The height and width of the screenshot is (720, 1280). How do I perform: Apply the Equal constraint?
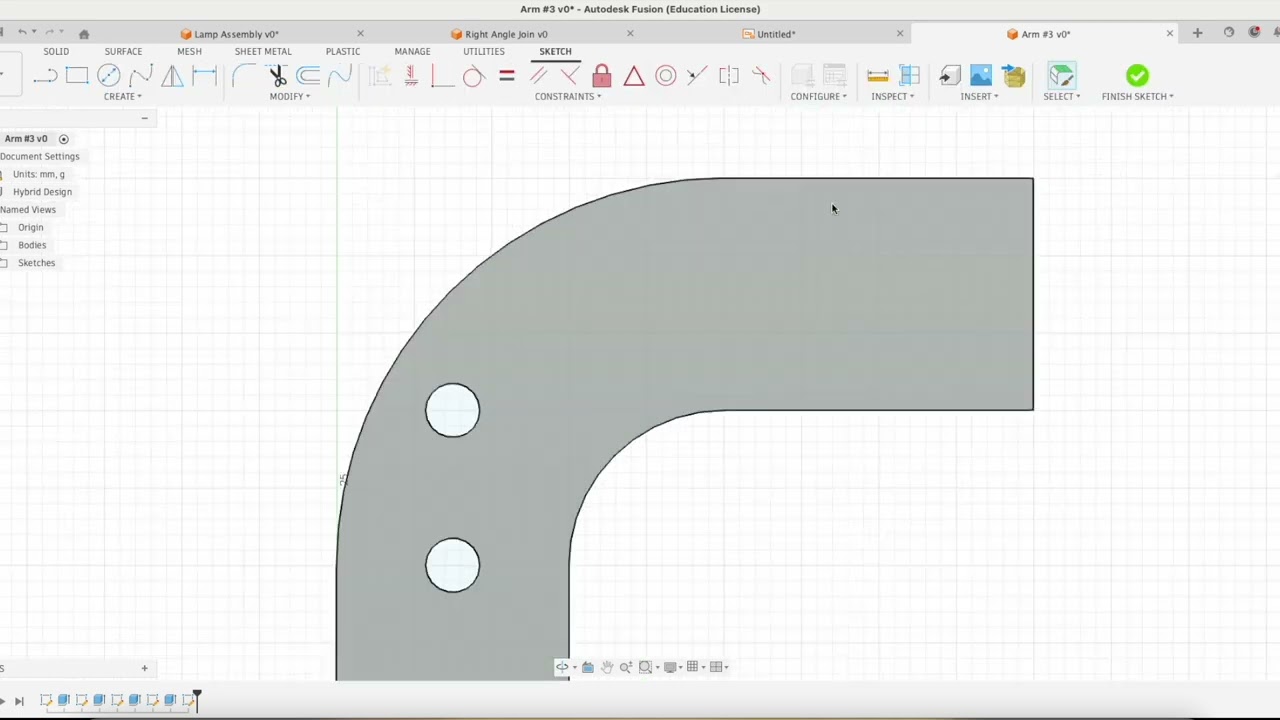(x=507, y=76)
